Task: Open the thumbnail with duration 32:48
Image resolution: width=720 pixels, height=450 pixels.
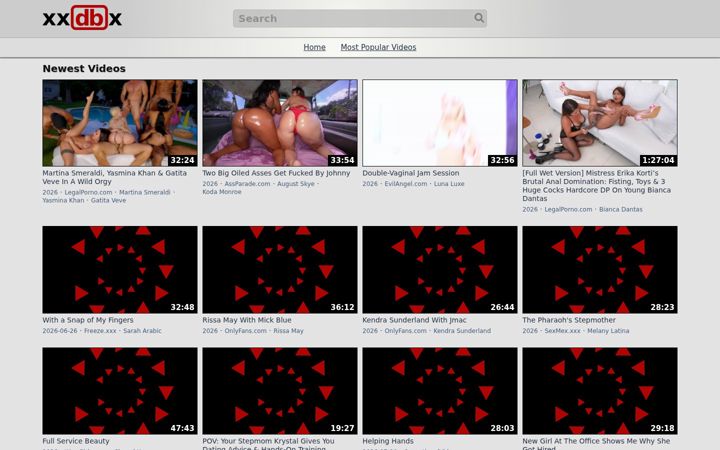Action: click(x=120, y=270)
